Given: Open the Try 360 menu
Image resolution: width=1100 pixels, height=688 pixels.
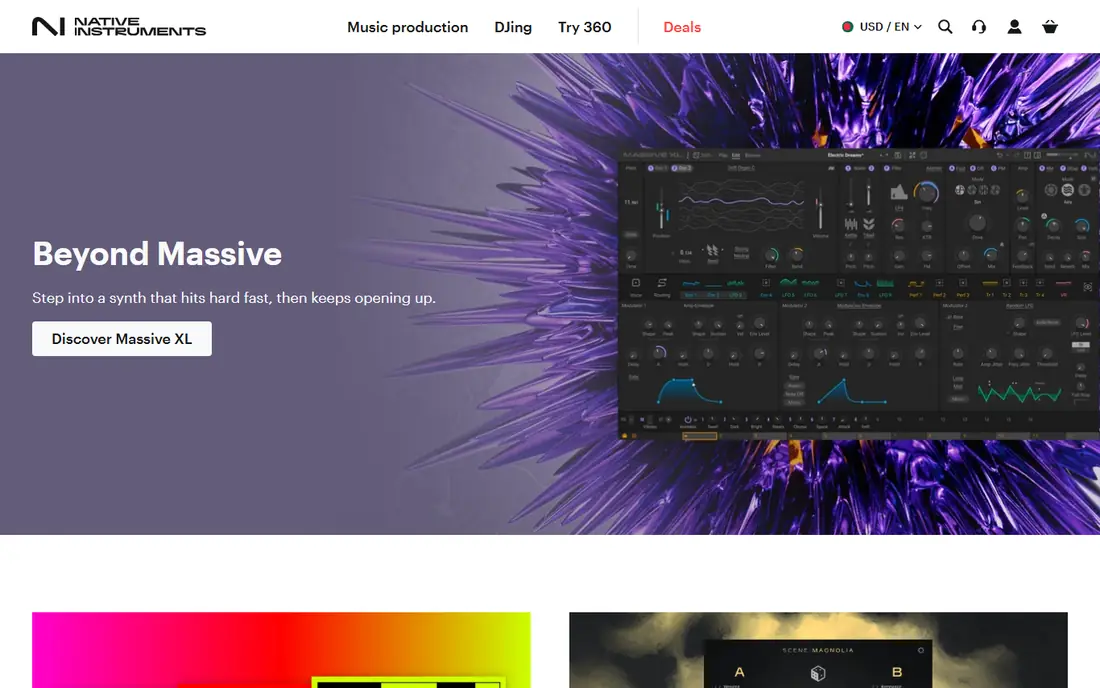Looking at the screenshot, I should [584, 27].
